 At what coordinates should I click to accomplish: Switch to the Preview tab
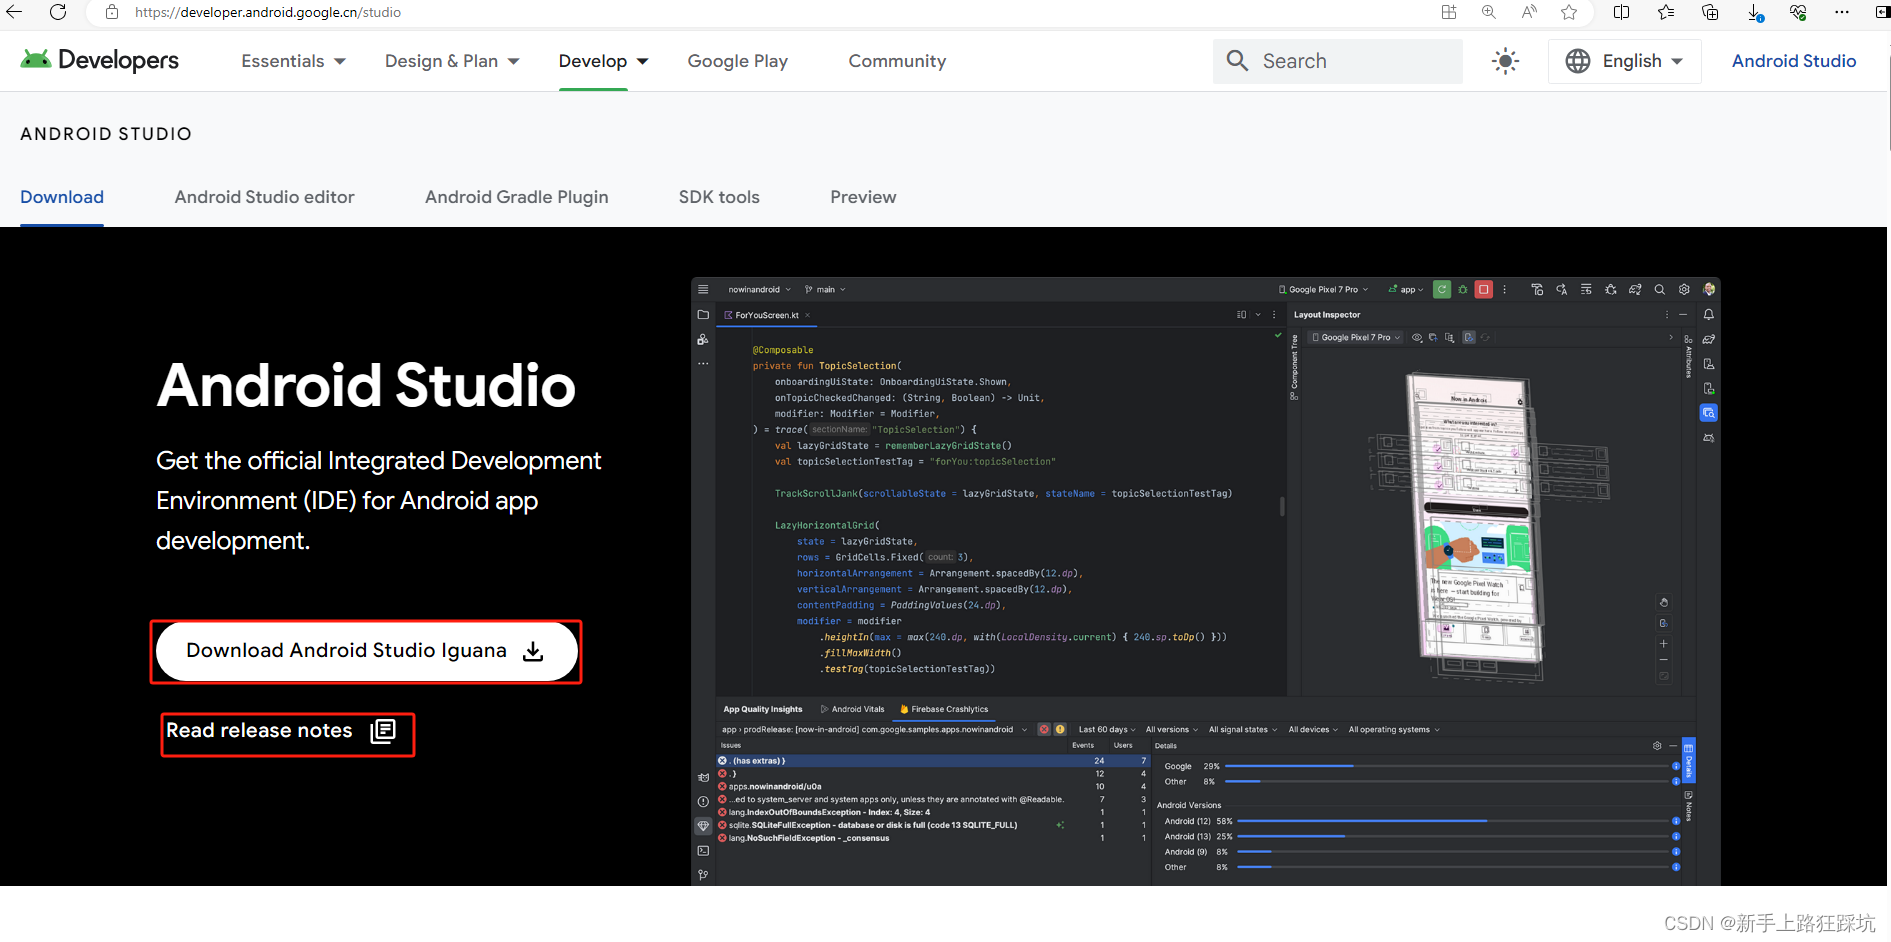(863, 197)
